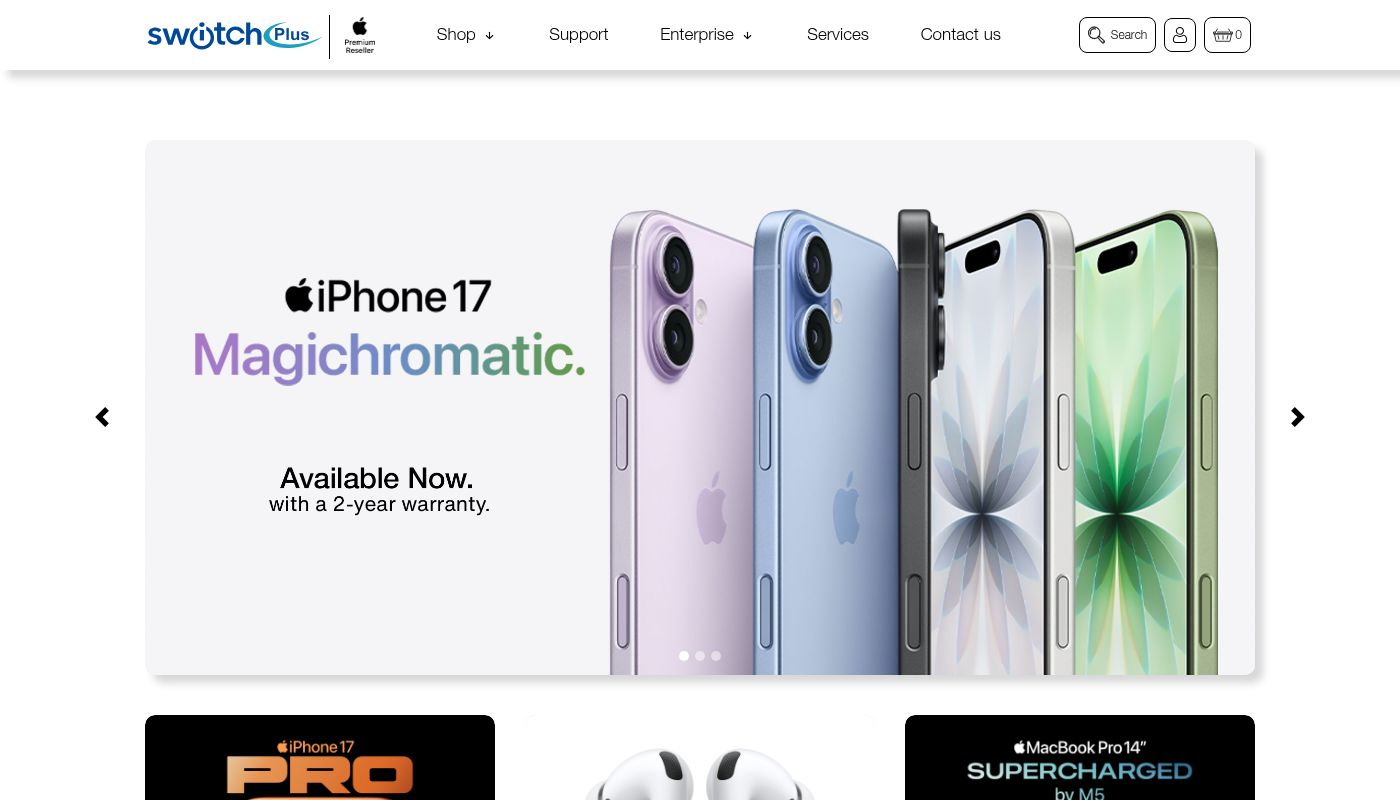Select the third carousel dot indicator
The height and width of the screenshot is (800, 1400).
pyautogui.click(x=716, y=656)
